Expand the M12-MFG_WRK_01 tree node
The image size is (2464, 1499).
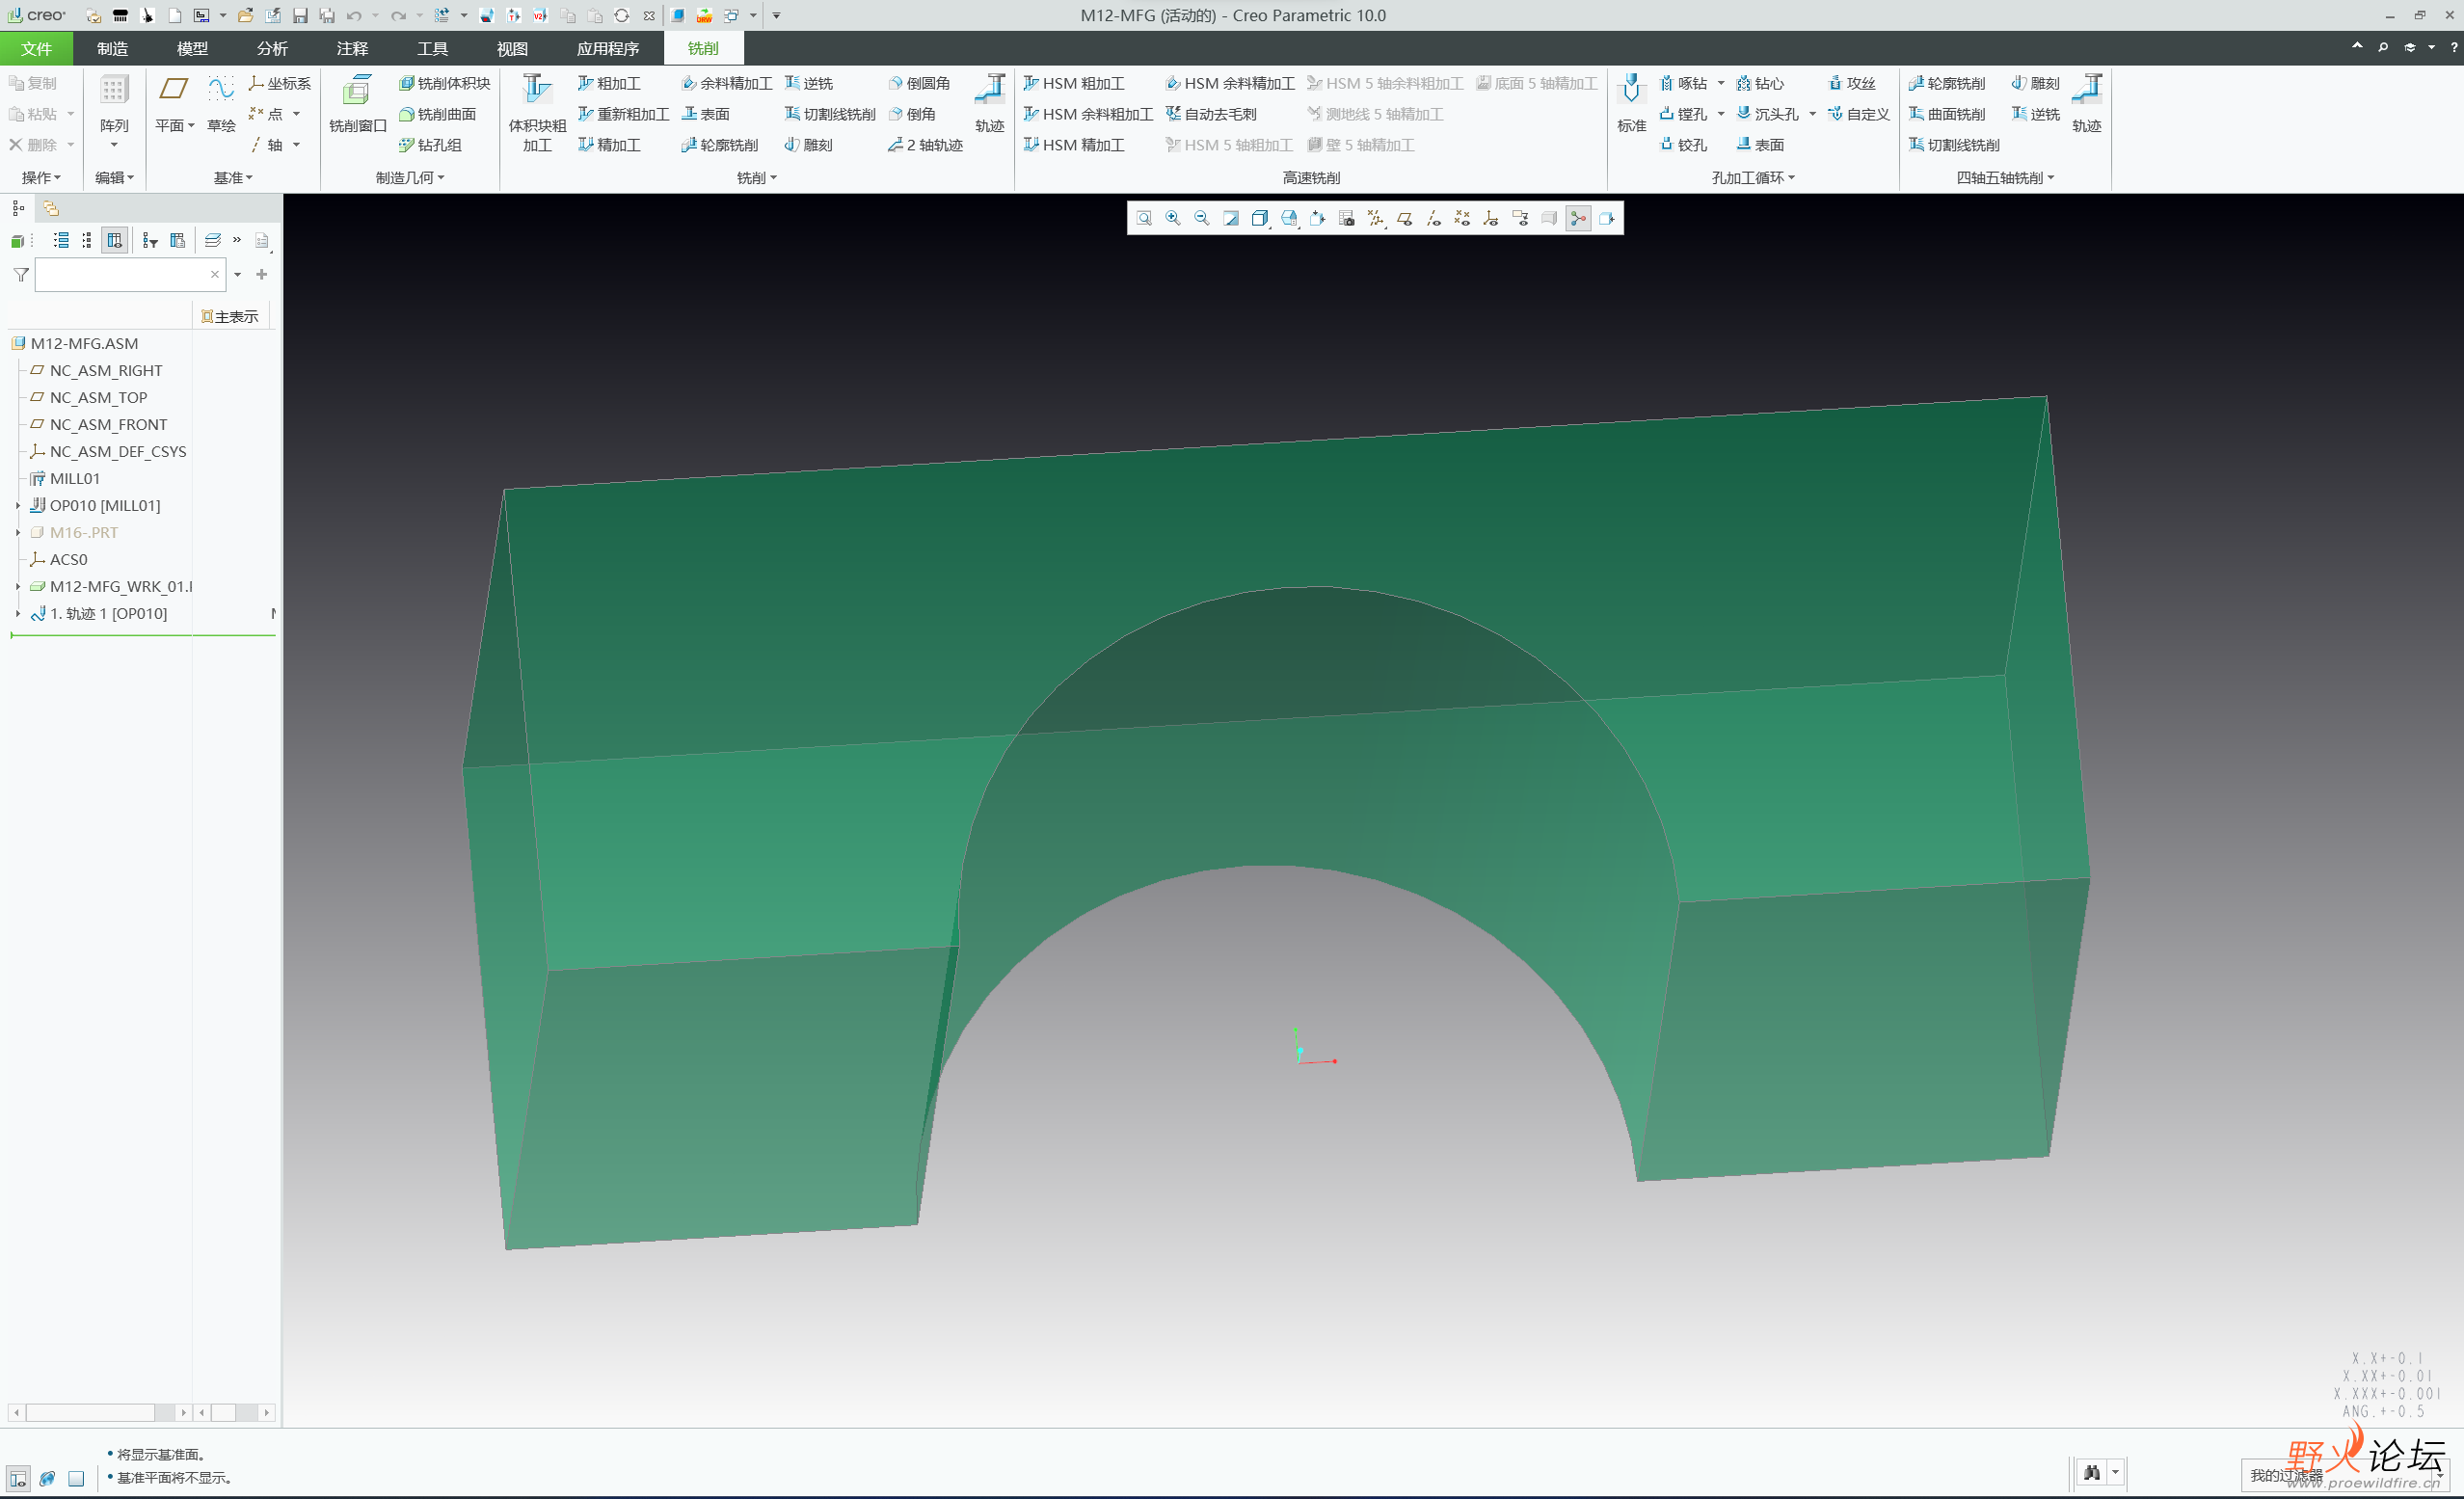[x=18, y=587]
